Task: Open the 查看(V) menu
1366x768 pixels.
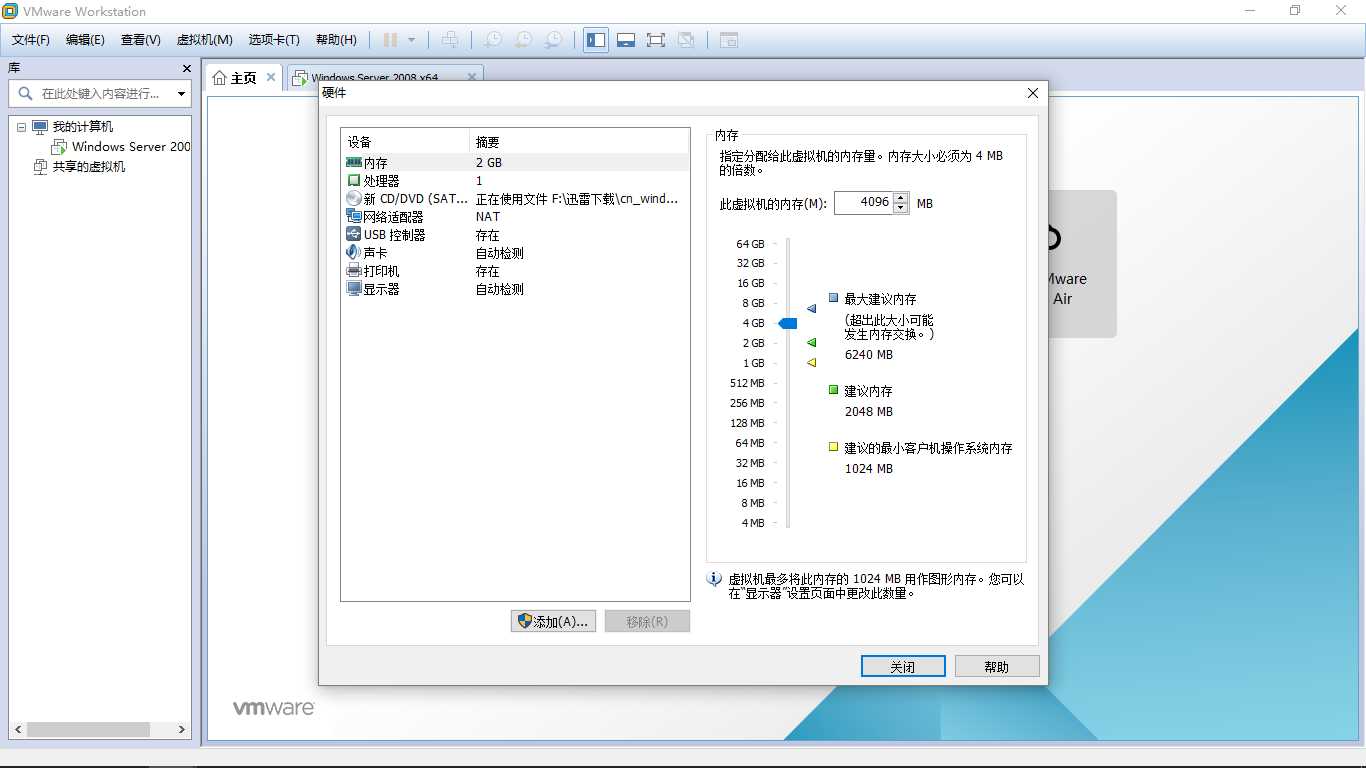Action: [x=141, y=40]
